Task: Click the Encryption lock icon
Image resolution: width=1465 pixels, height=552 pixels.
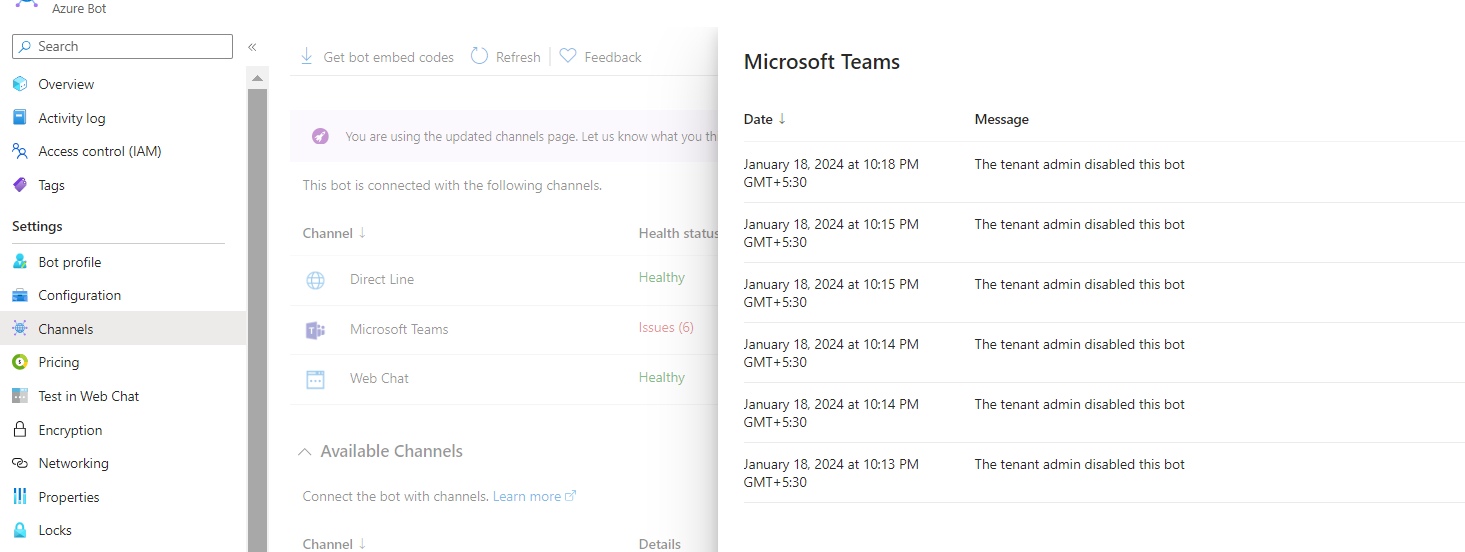Action: point(20,430)
